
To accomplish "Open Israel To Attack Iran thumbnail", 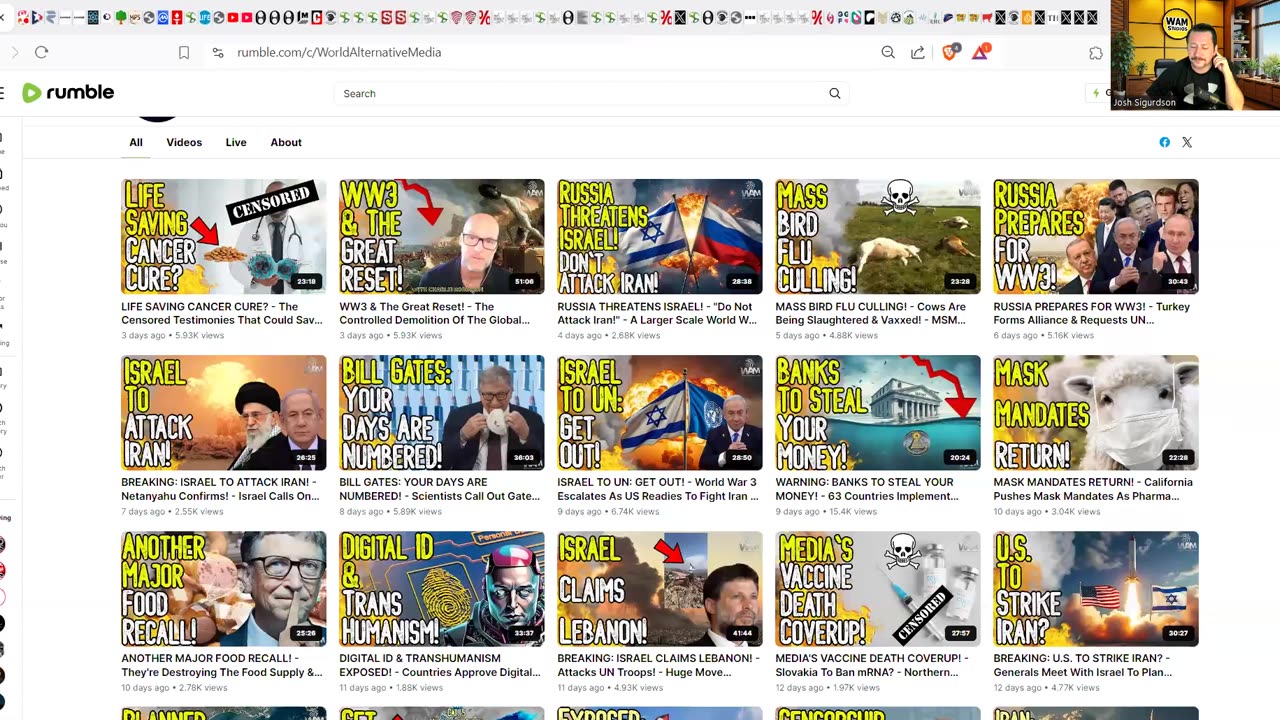I will (x=224, y=413).
